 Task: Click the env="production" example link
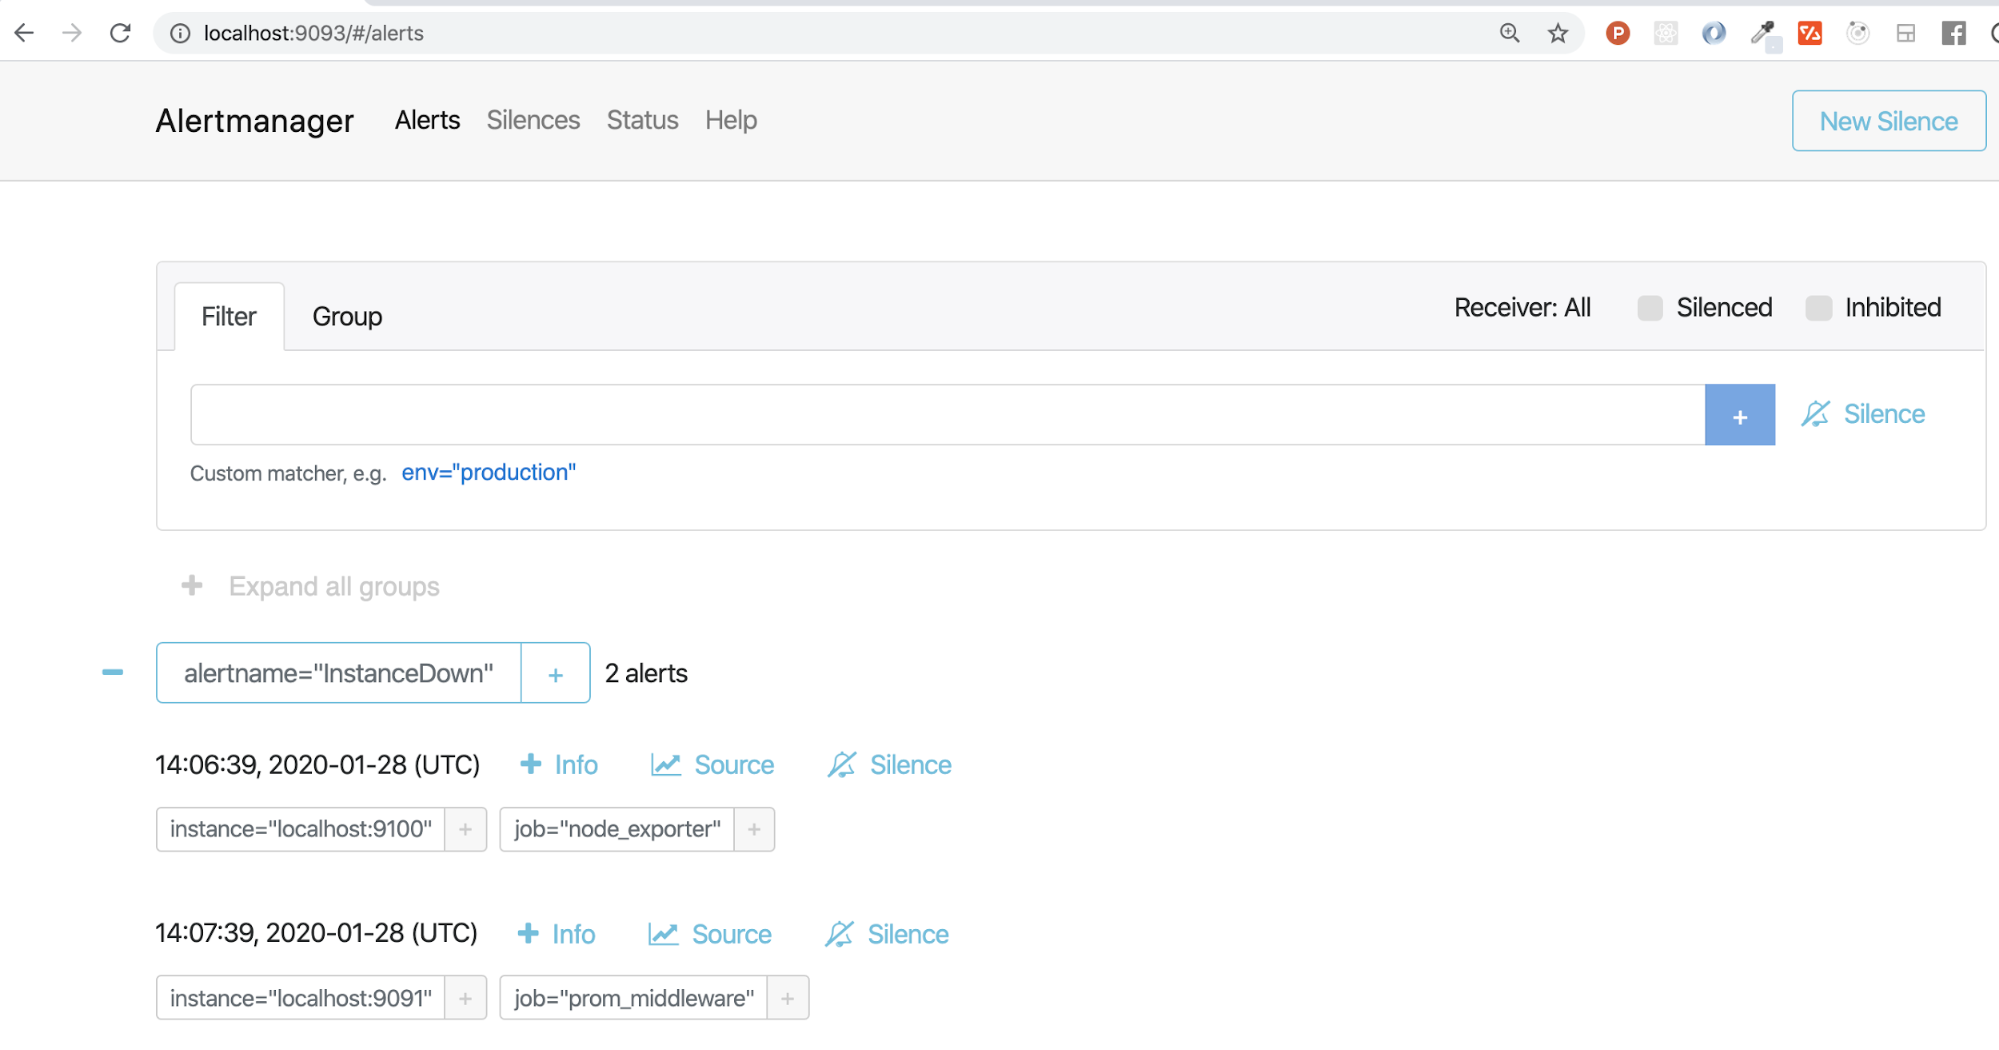point(489,472)
